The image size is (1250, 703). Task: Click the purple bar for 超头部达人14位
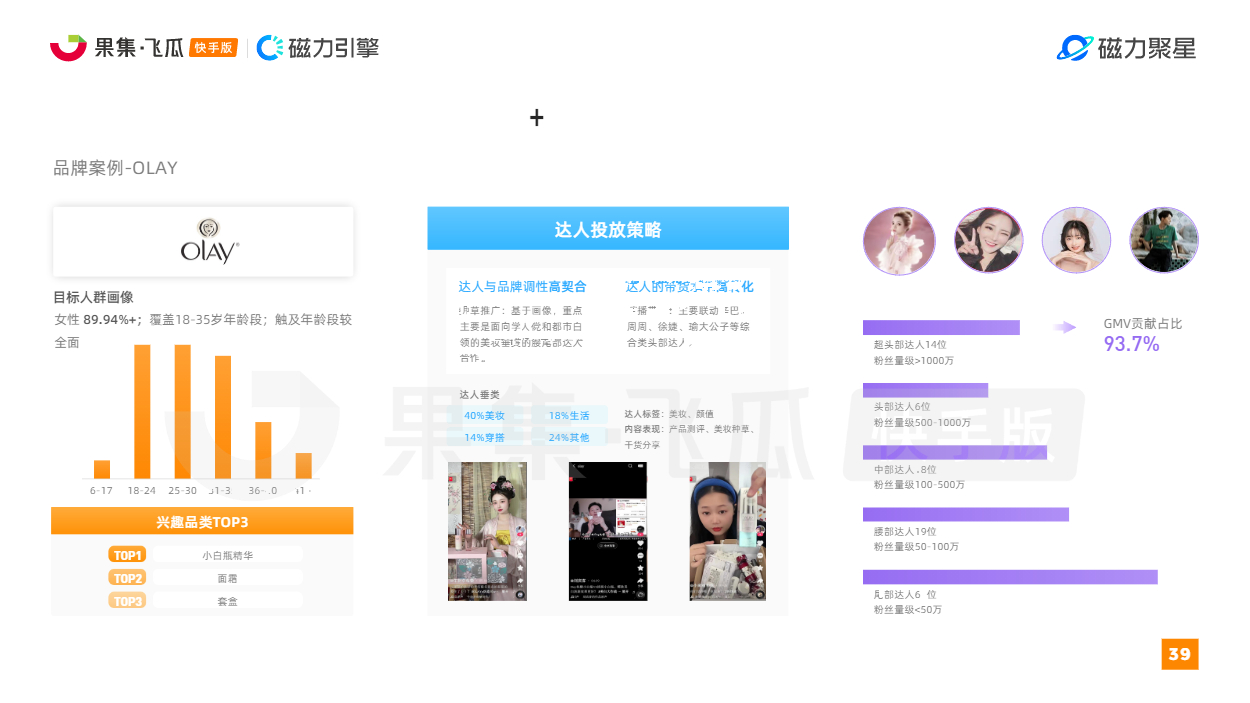point(941,327)
